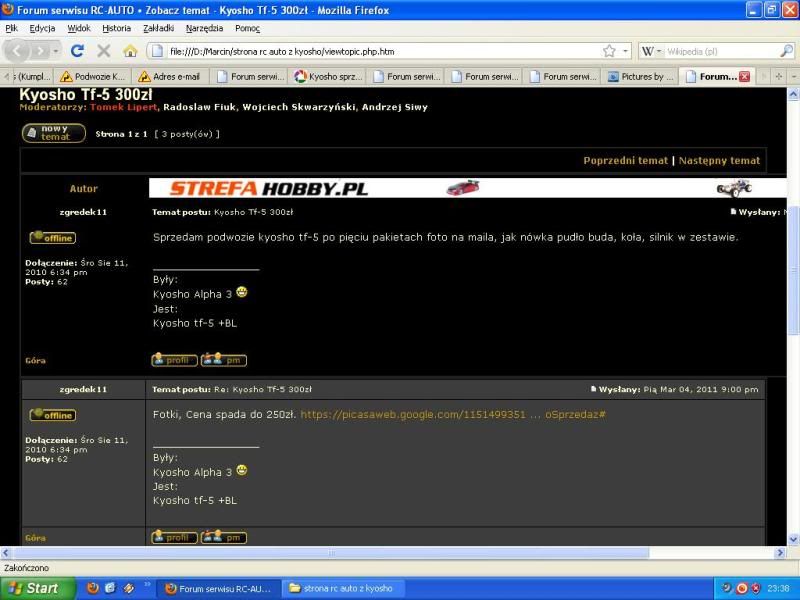This screenshot has height=600, width=800.
Task: Click the first post's 'pm' message button
Action: point(223,360)
